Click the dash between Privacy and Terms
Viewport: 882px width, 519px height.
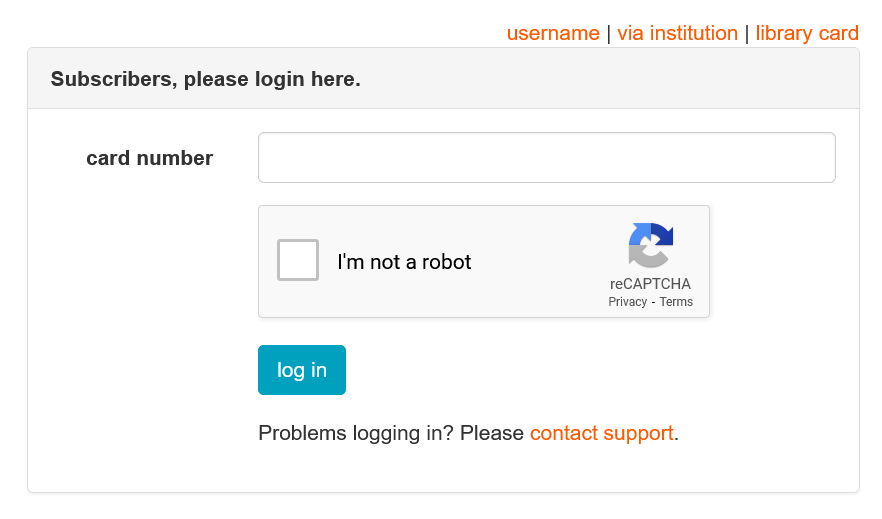(653, 303)
